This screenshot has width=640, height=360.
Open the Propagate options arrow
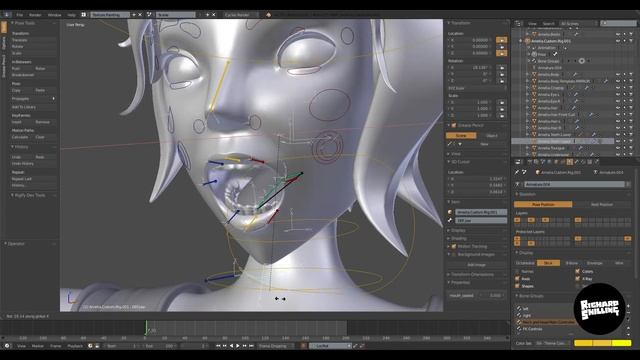(x=53, y=98)
